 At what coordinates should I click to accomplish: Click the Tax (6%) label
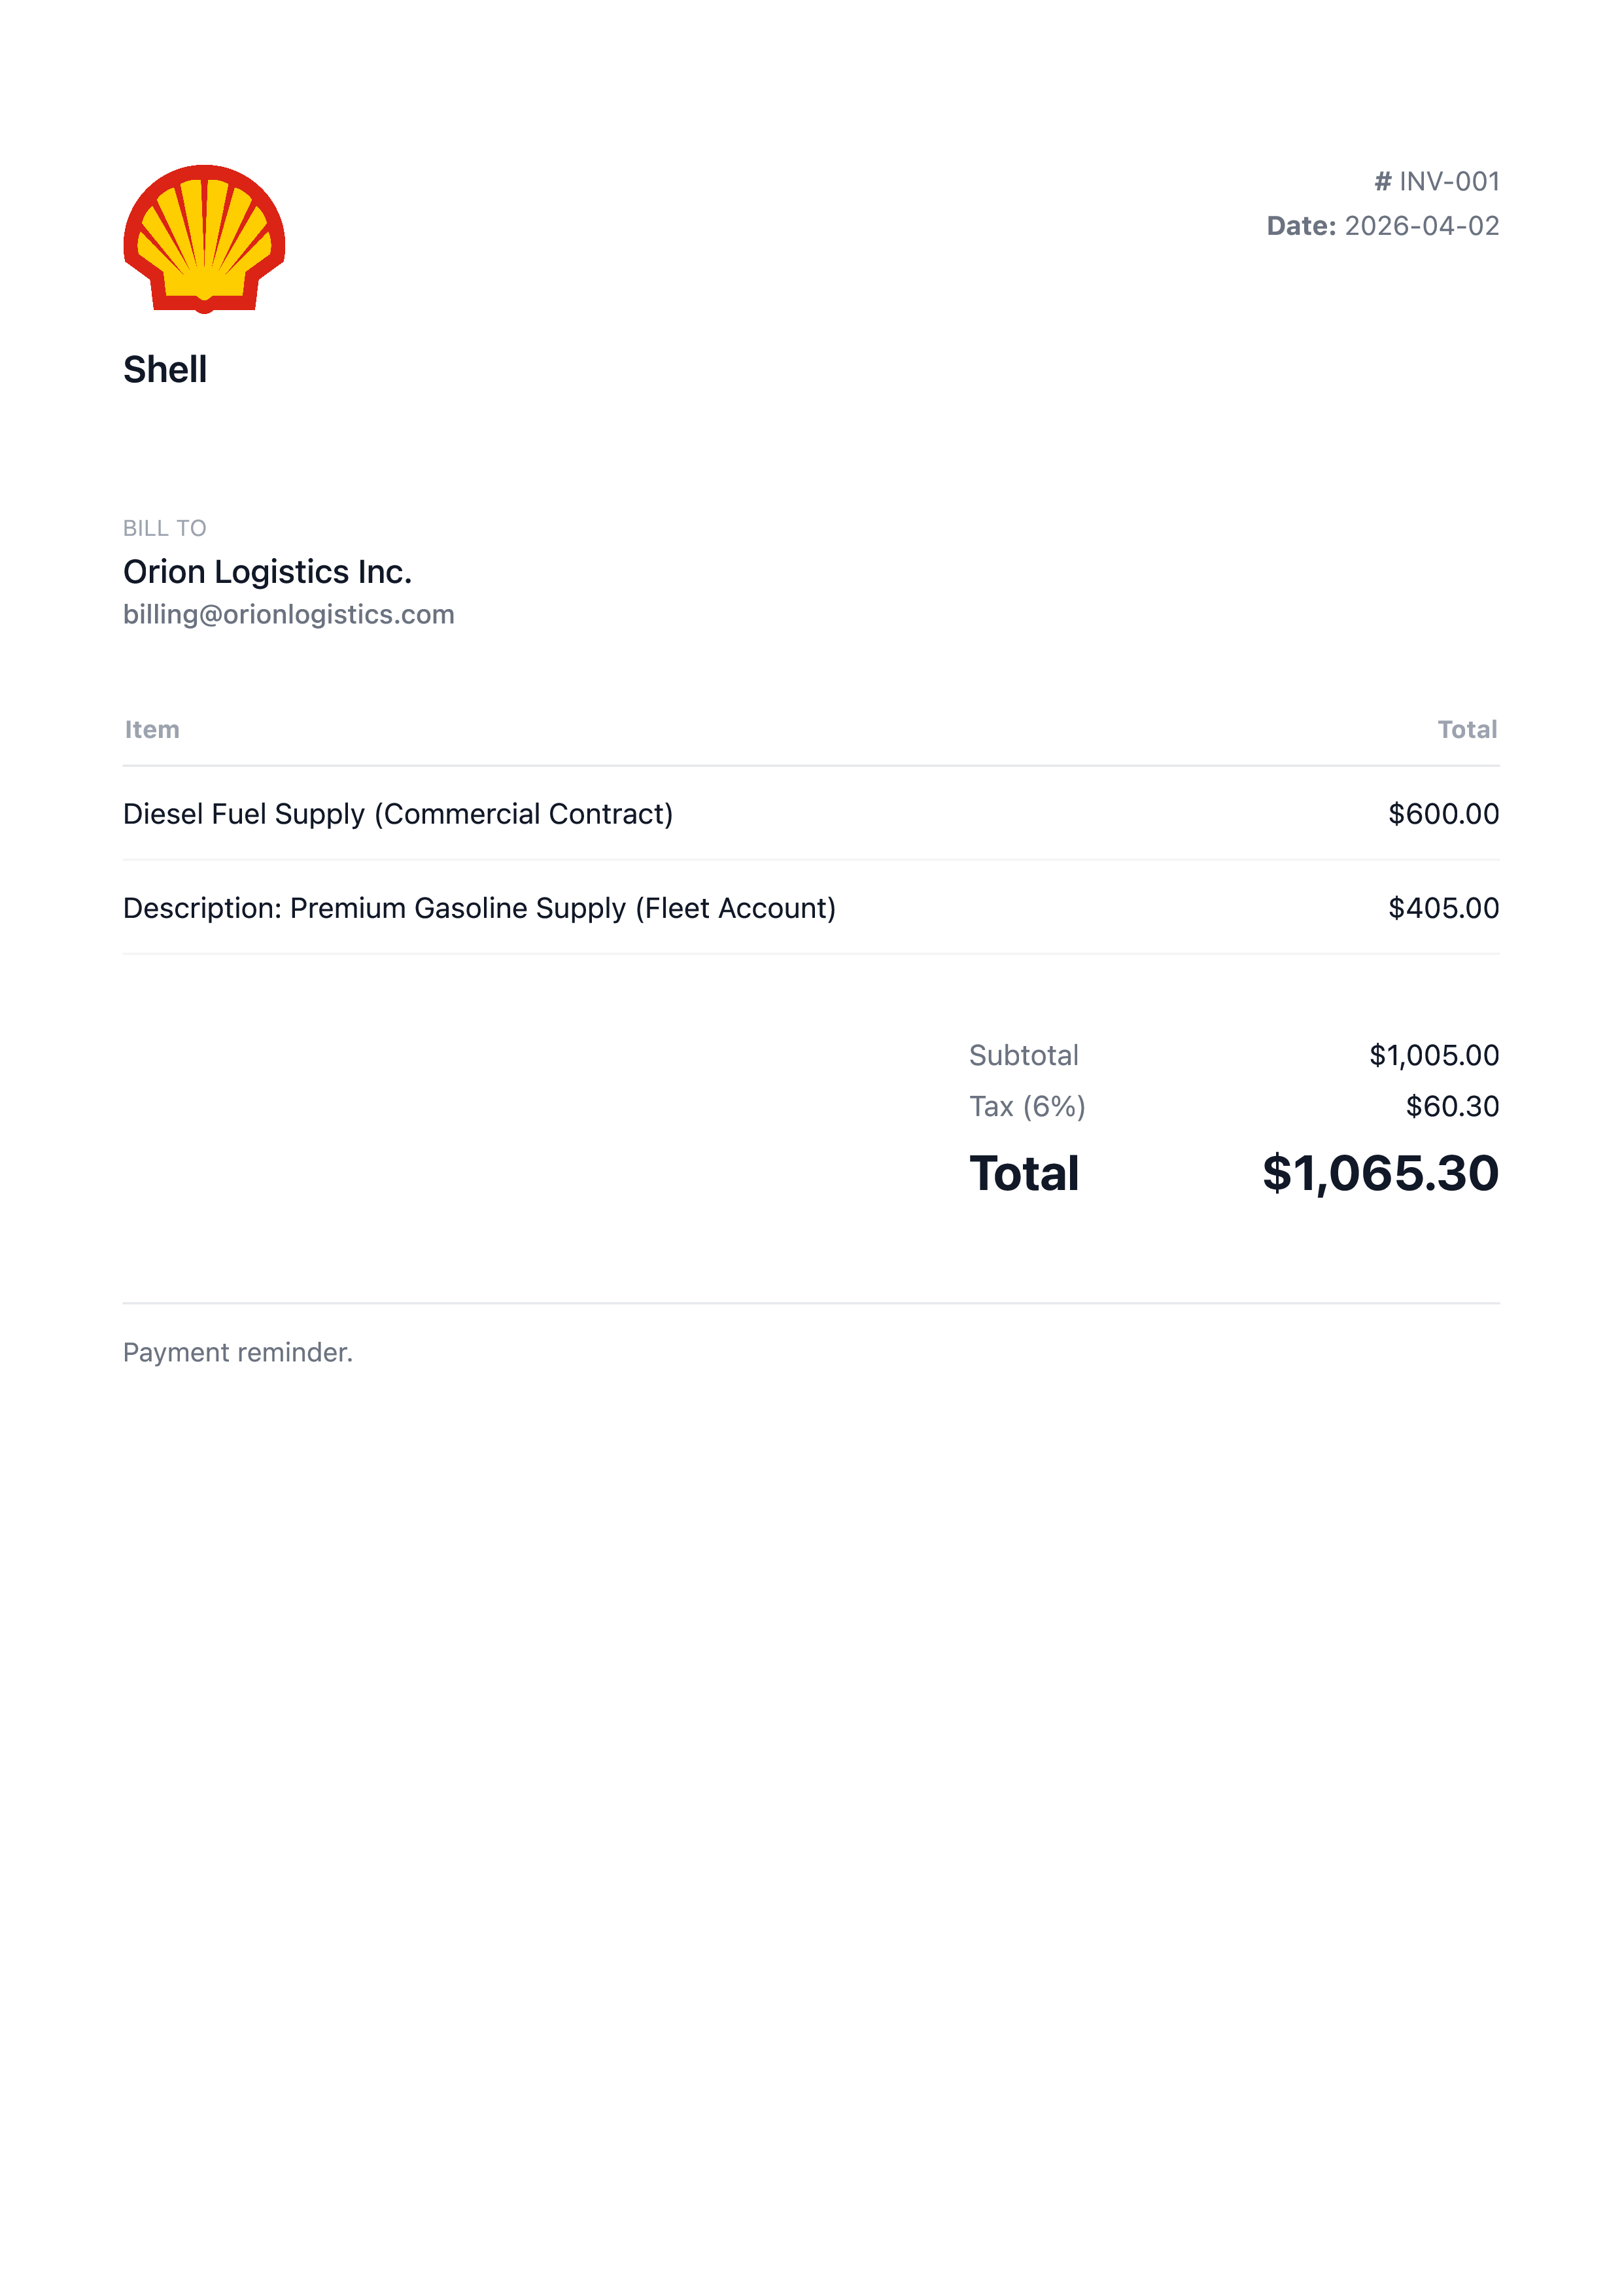[1027, 1107]
